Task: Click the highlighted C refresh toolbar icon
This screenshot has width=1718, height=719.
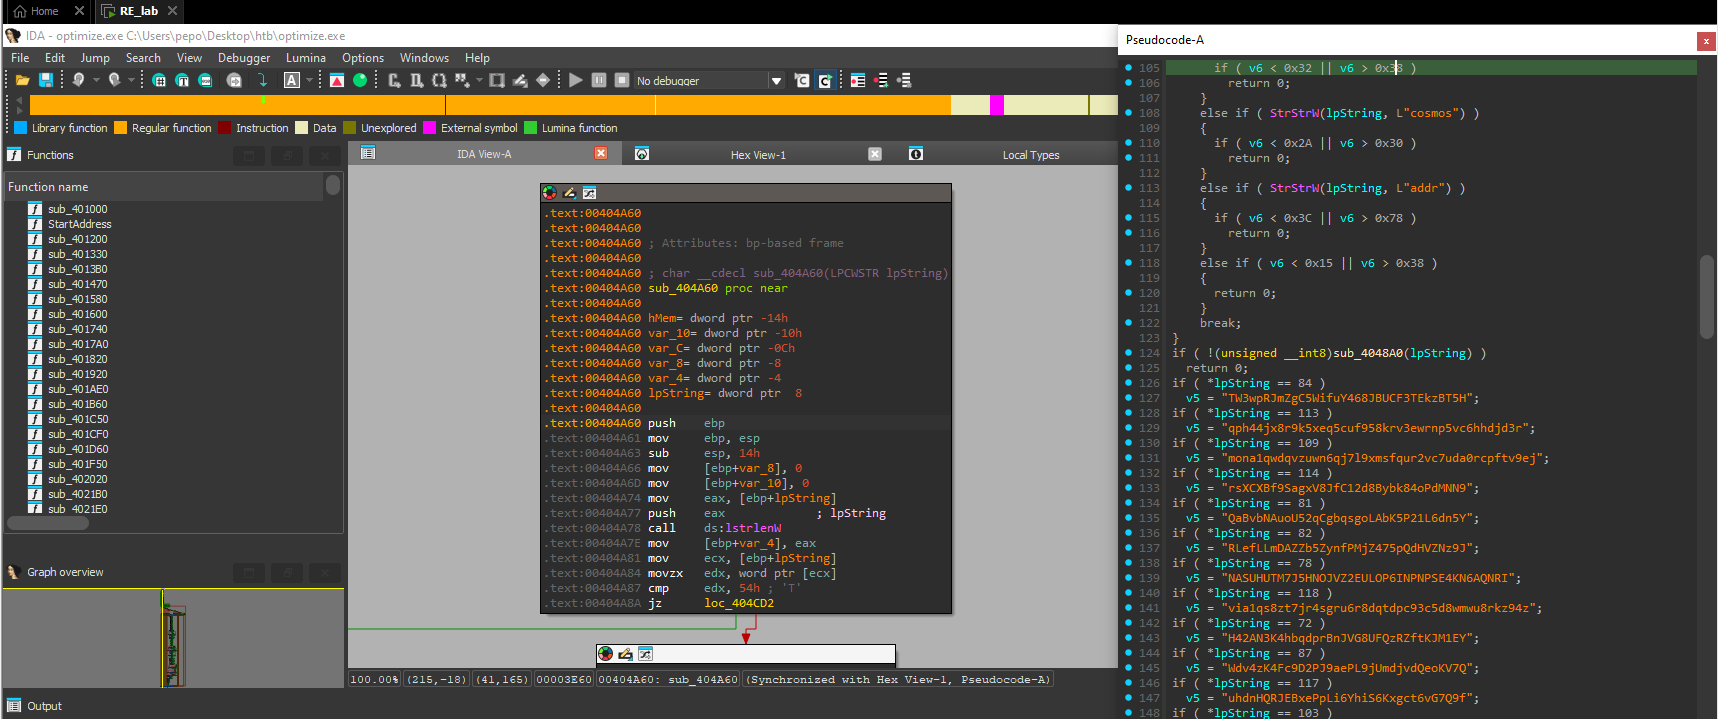Action: (825, 80)
